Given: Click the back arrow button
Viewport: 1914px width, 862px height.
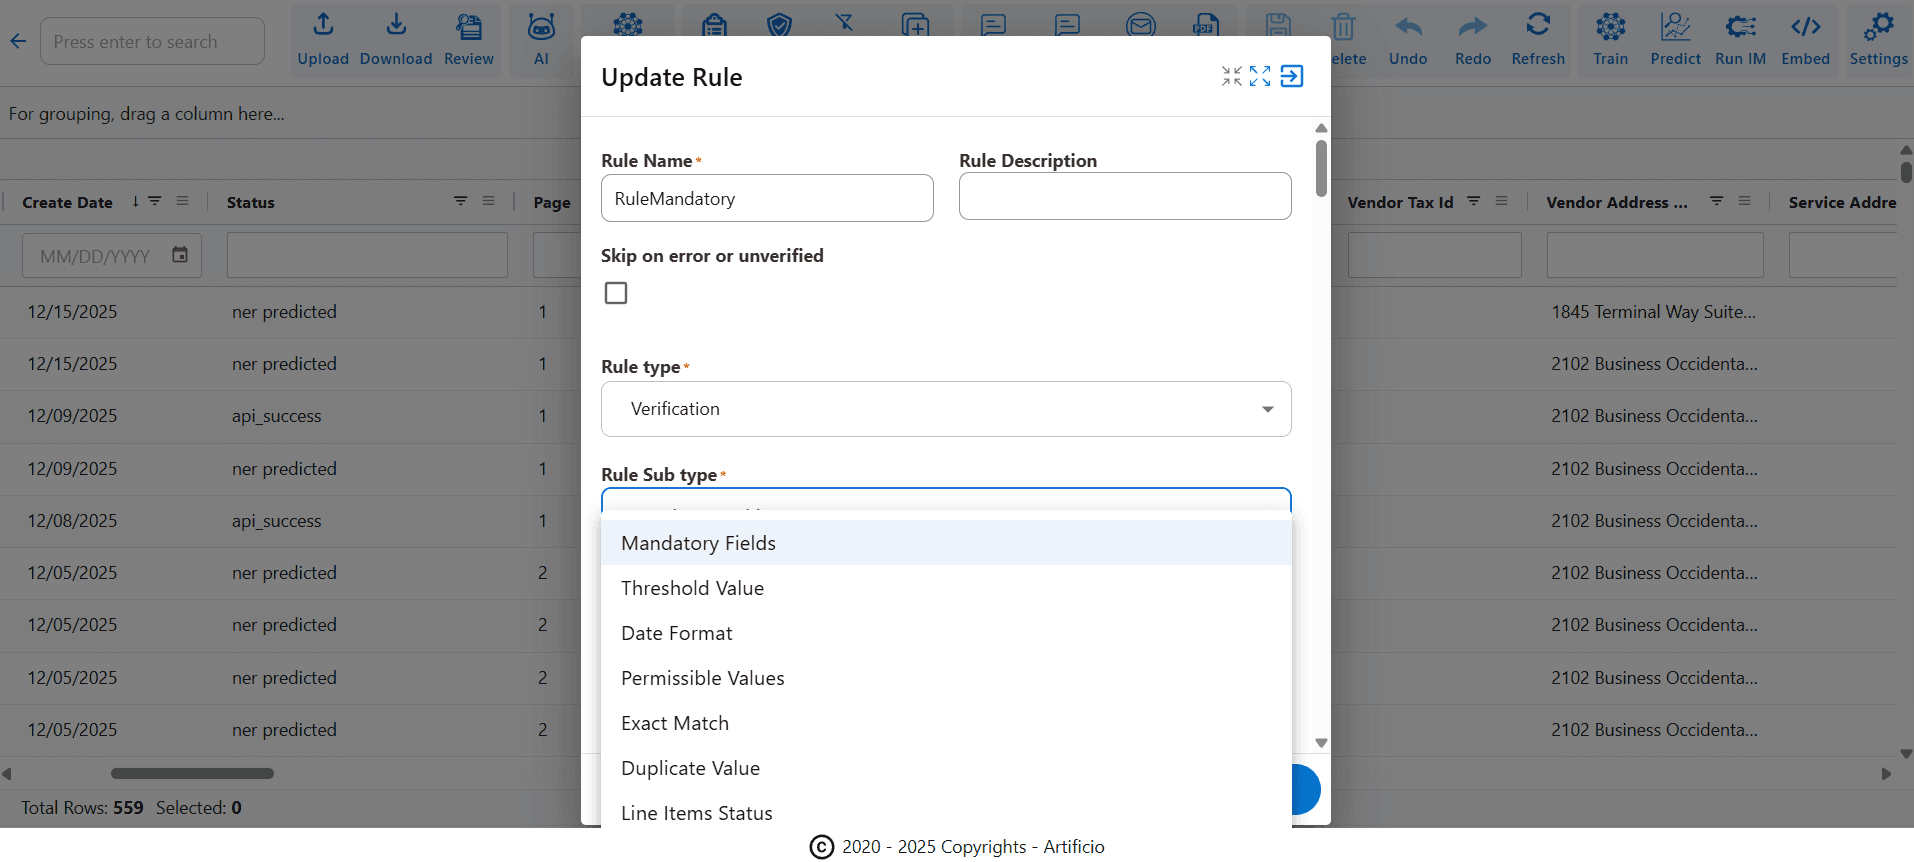Looking at the screenshot, I should [18, 41].
